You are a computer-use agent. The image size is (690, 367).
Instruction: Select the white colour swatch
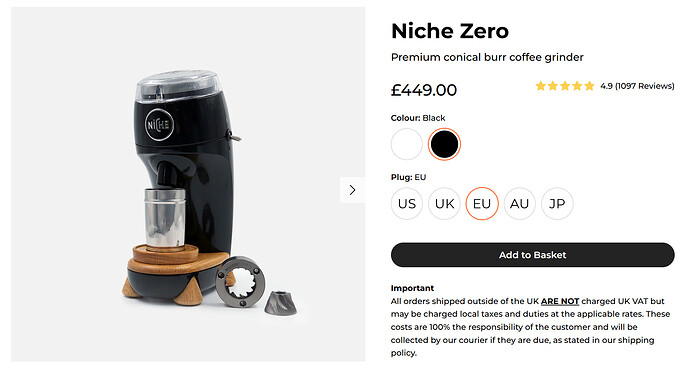point(407,144)
